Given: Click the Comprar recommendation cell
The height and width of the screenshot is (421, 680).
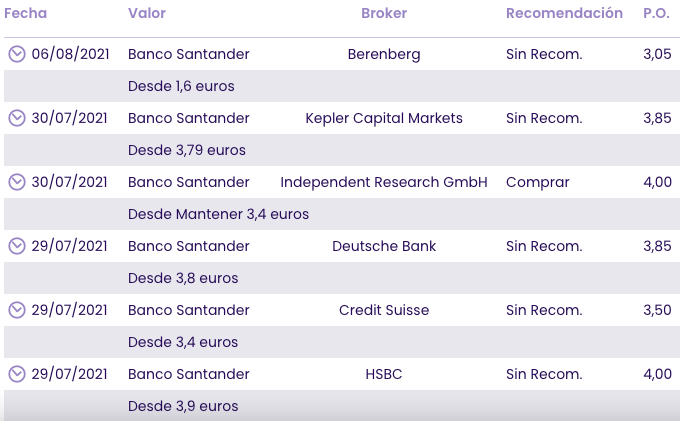Looking at the screenshot, I should [538, 182].
